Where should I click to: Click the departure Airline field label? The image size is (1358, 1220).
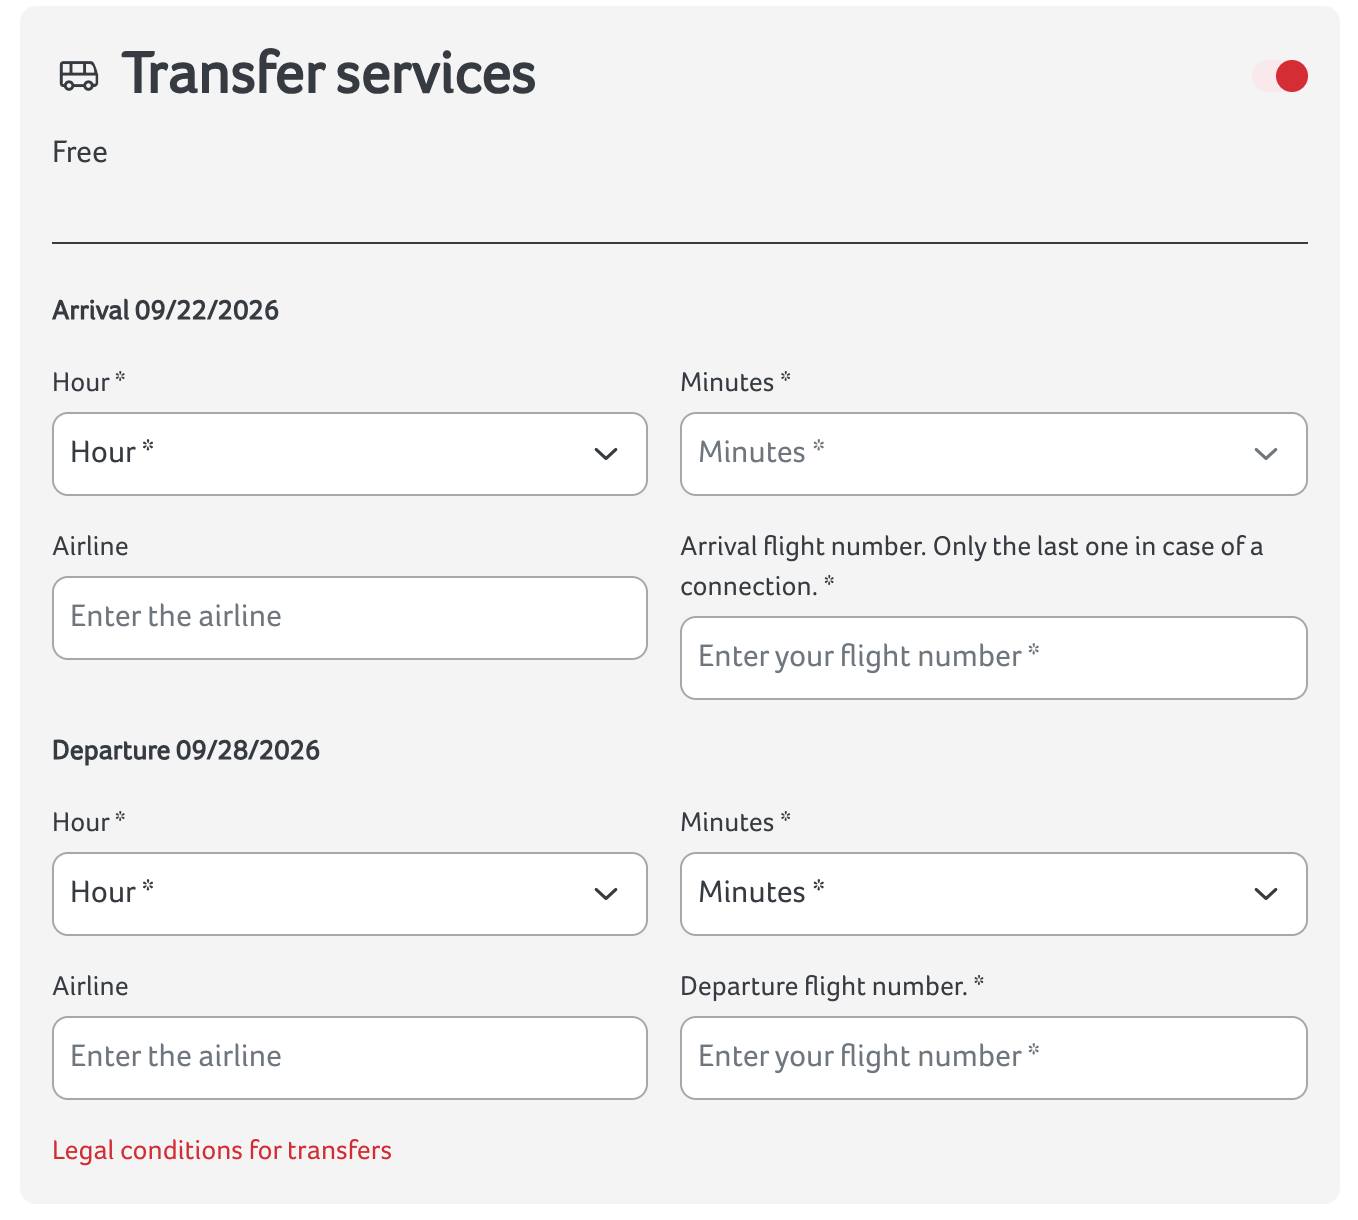tap(90, 986)
